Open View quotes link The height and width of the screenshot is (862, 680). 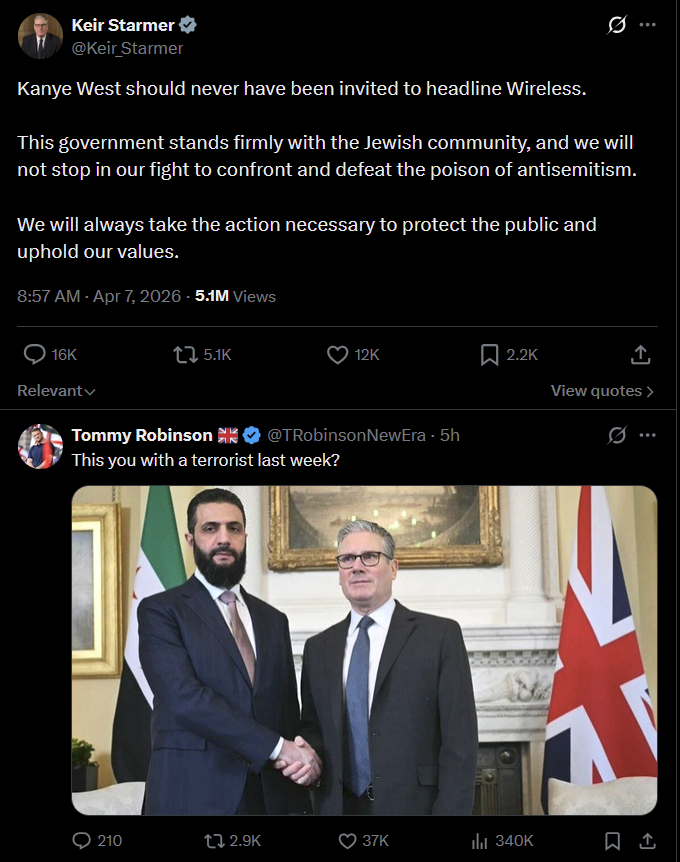pyautogui.click(x=602, y=391)
